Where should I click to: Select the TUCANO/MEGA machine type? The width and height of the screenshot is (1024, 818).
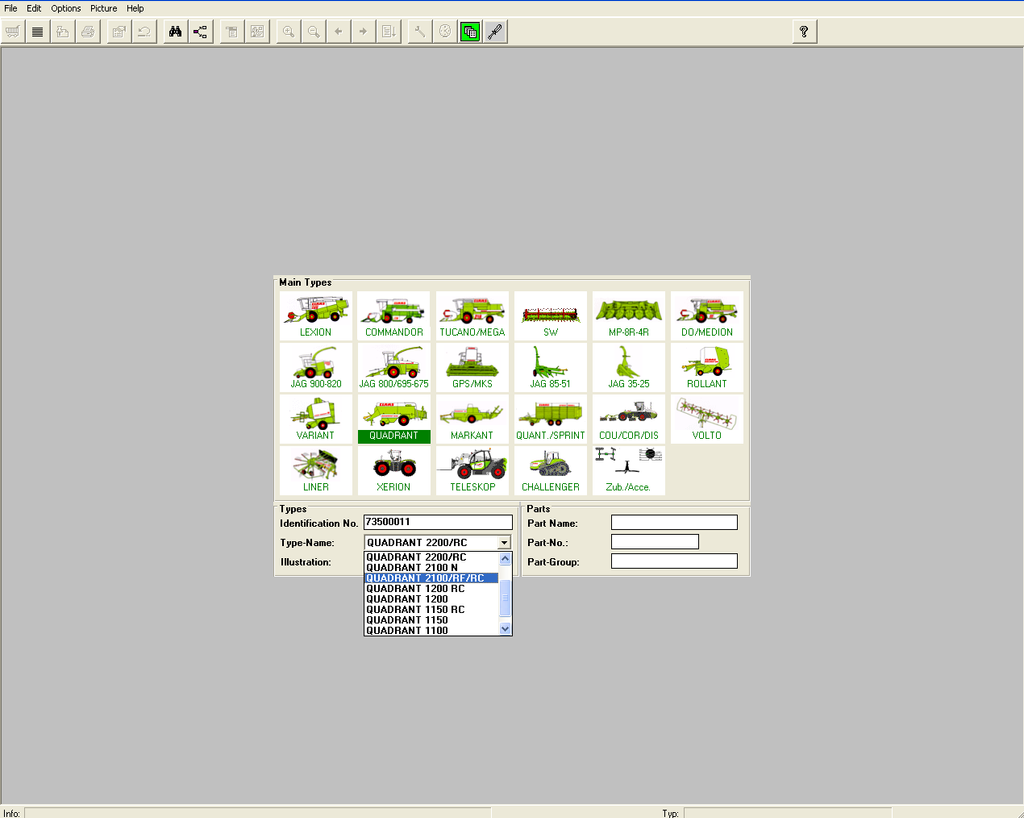[x=472, y=316]
